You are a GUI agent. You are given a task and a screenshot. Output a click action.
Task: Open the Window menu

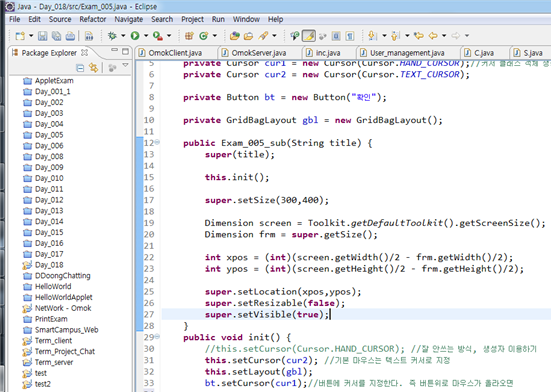coord(246,19)
